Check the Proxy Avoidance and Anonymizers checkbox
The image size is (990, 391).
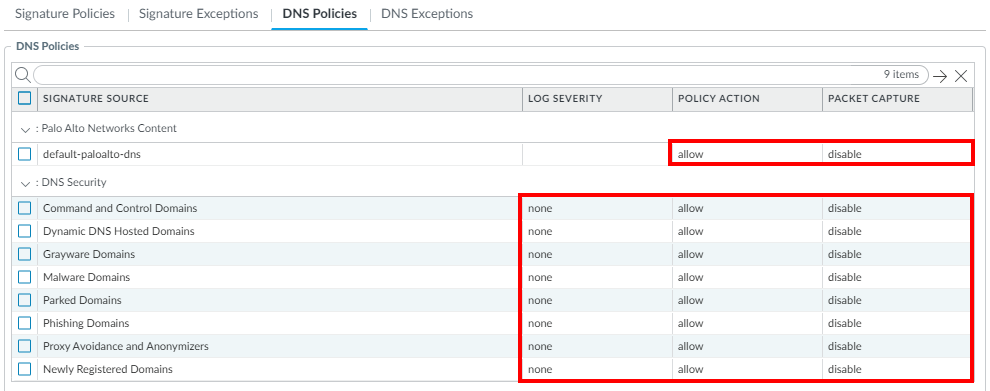point(25,346)
